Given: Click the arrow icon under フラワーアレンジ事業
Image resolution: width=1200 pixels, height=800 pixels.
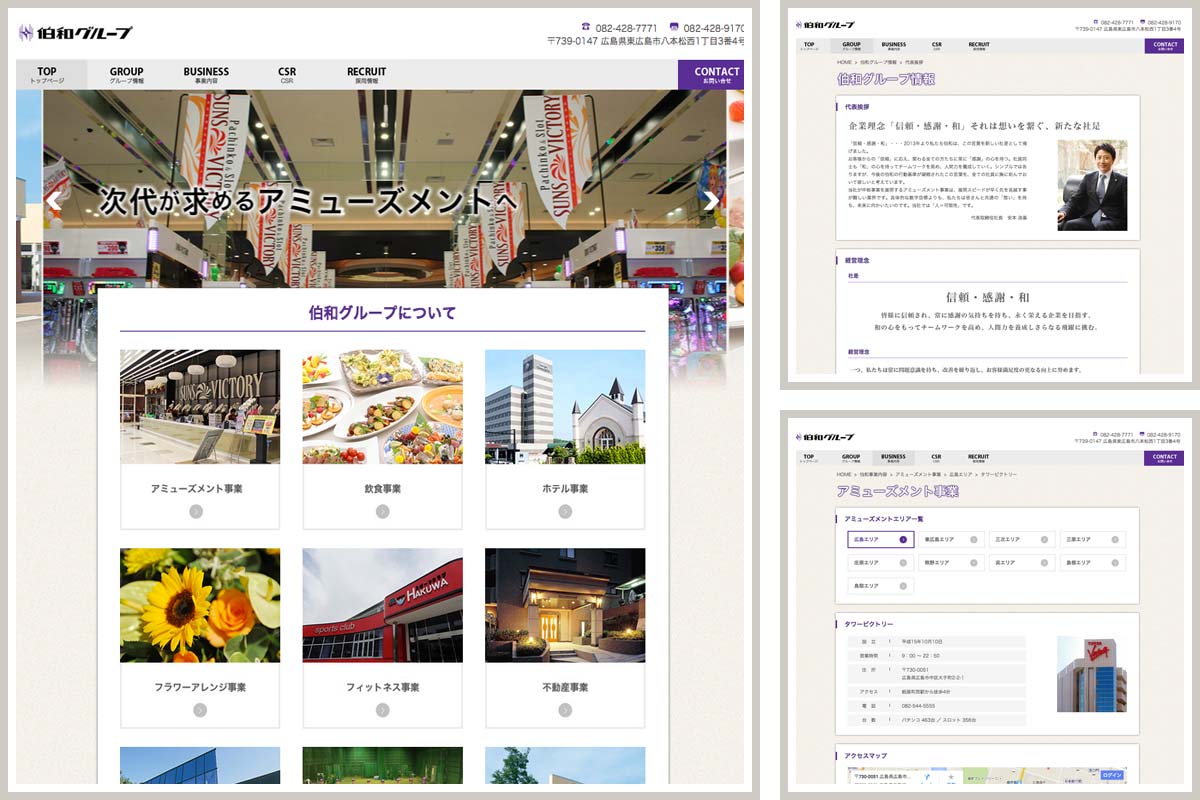Looking at the screenshot, I should pos(200,710).
